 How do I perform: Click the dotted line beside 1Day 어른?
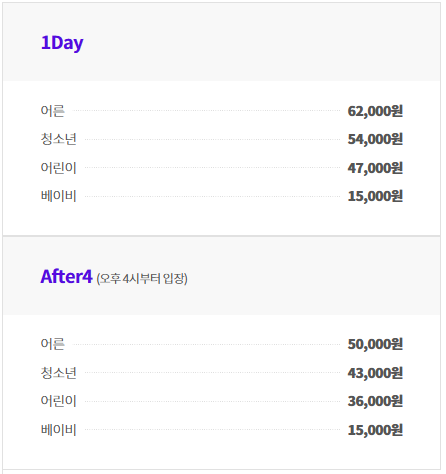(x=207, y=111)
